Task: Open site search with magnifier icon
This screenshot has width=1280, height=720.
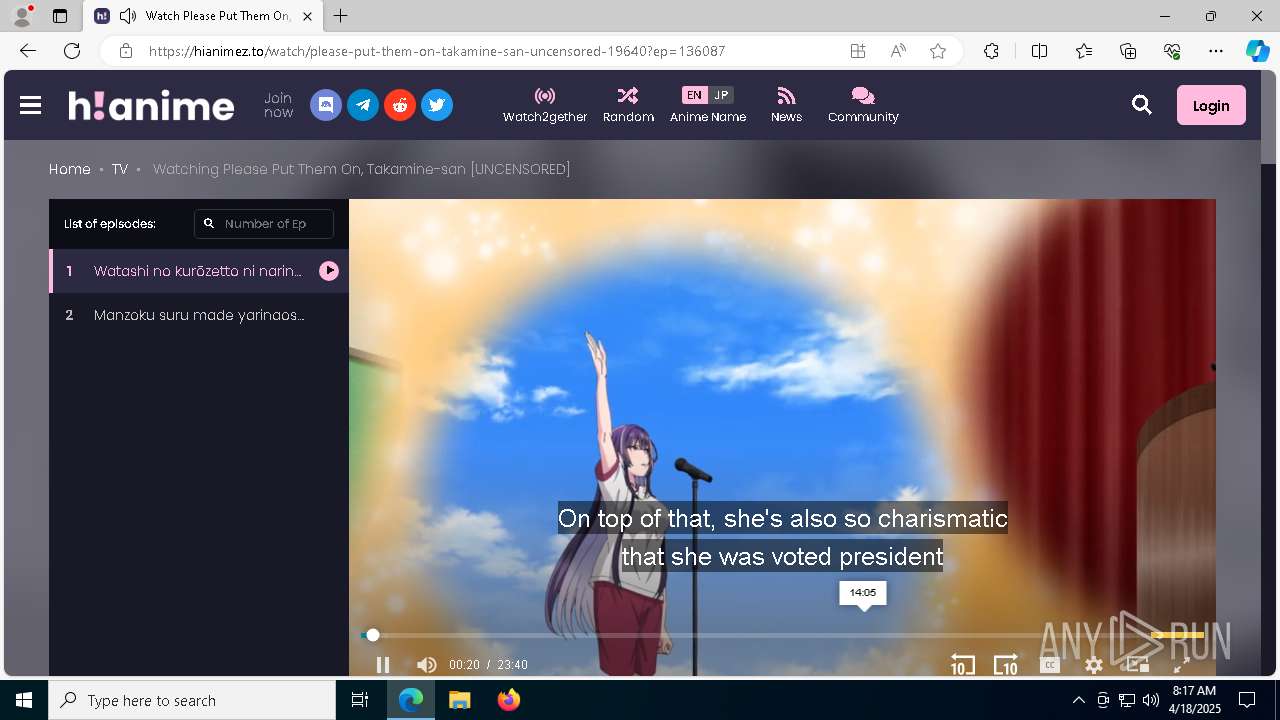Action: (1142, 105)
